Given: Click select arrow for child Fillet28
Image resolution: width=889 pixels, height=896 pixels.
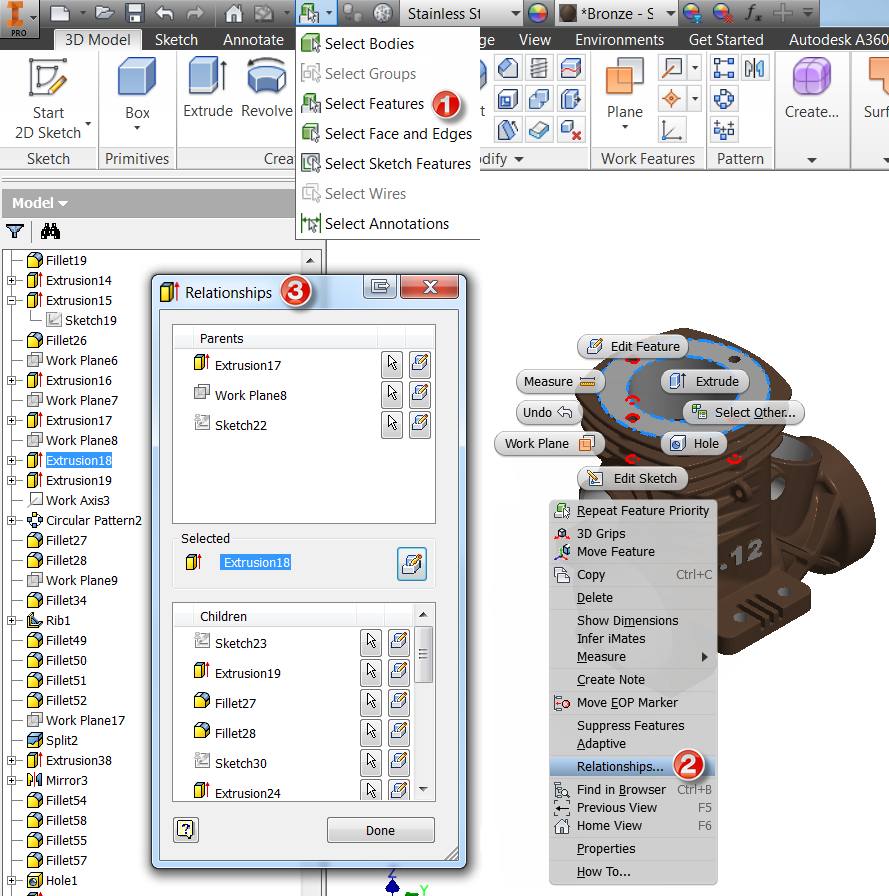Looking at the screenshot, I should coord(371,732).
